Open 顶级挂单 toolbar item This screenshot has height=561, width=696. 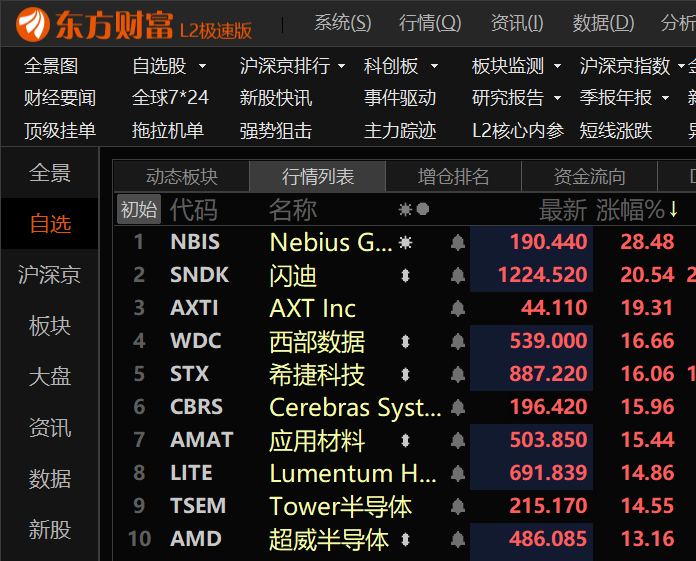pyautogui.click(x=60, y=131)
